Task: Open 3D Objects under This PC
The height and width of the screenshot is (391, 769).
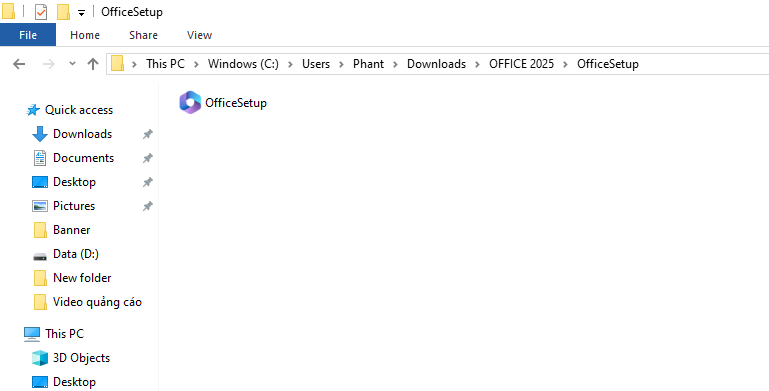Action: coord(81,358)
